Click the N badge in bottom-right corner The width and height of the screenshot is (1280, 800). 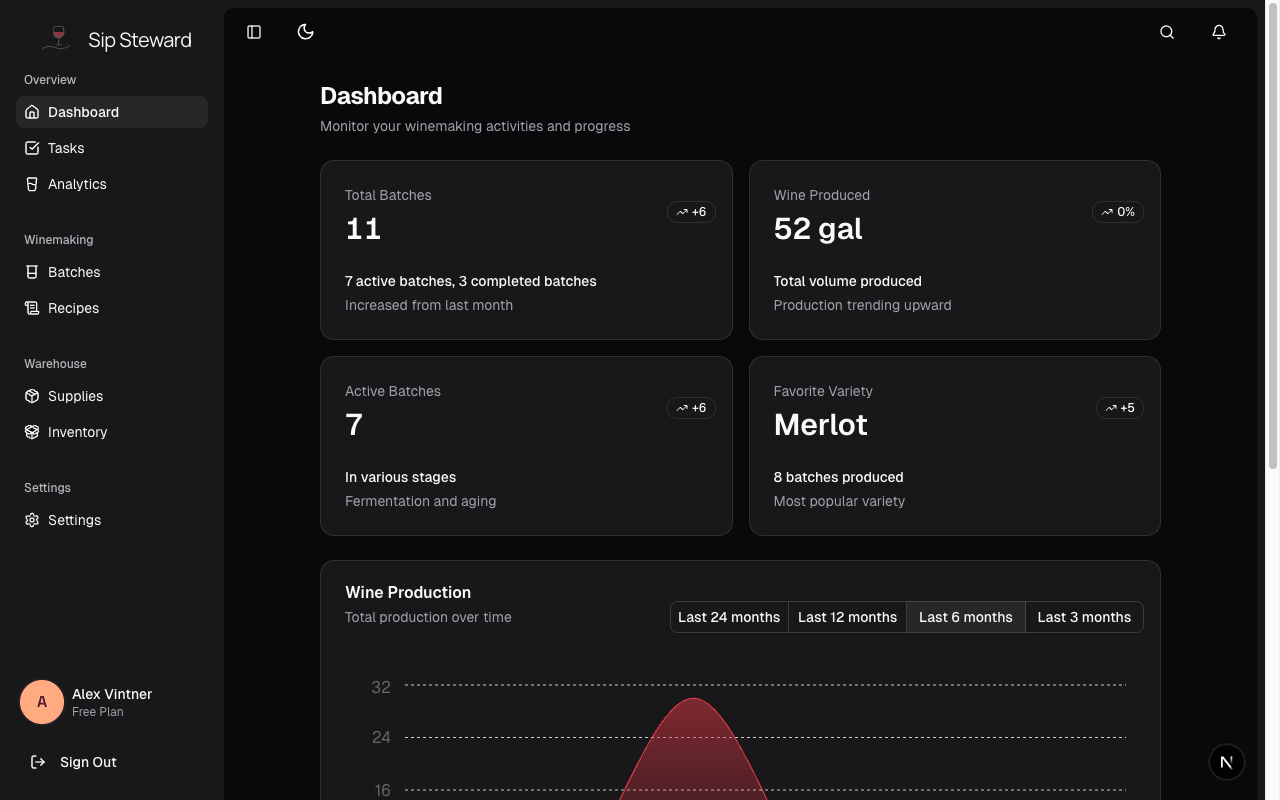click(1227, 762)
